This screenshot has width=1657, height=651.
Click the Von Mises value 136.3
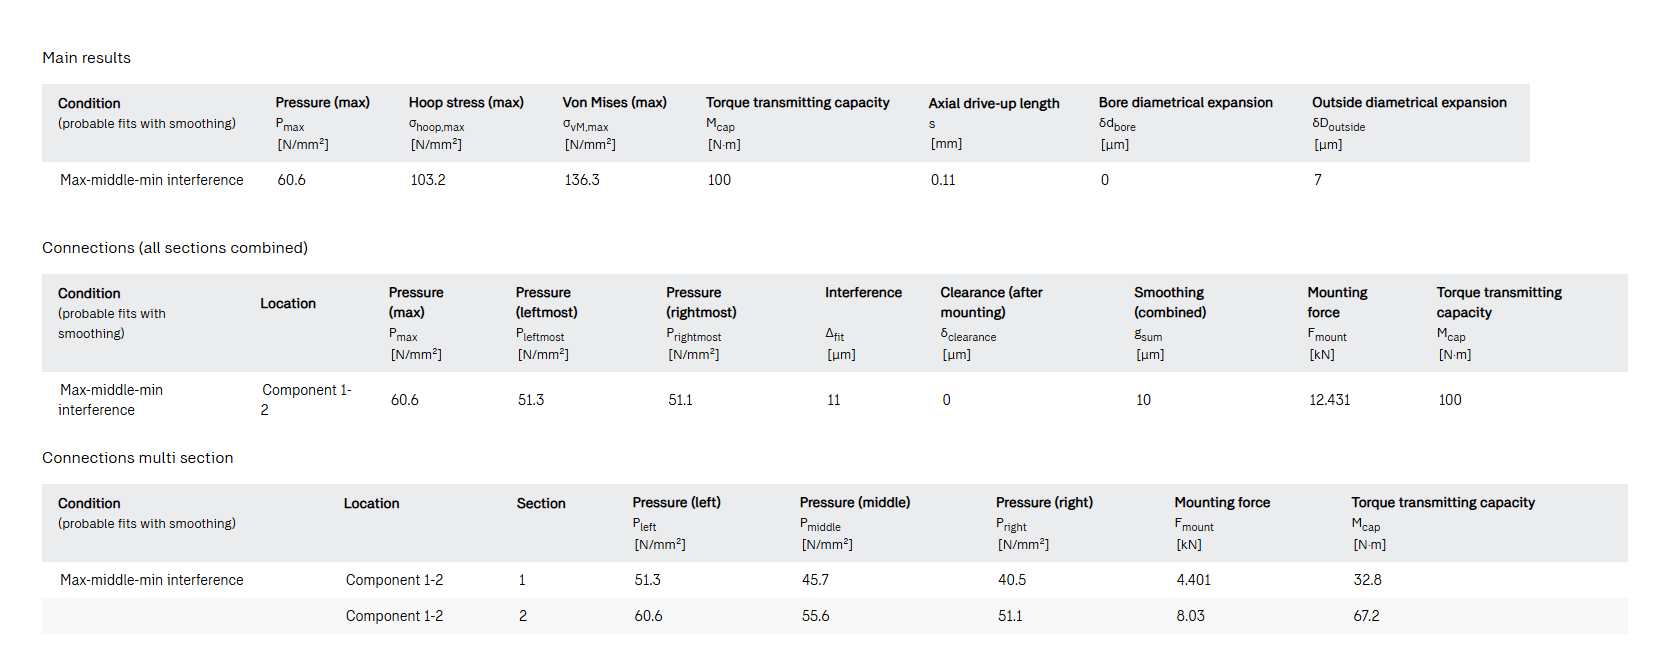click(x=582, y=180)
